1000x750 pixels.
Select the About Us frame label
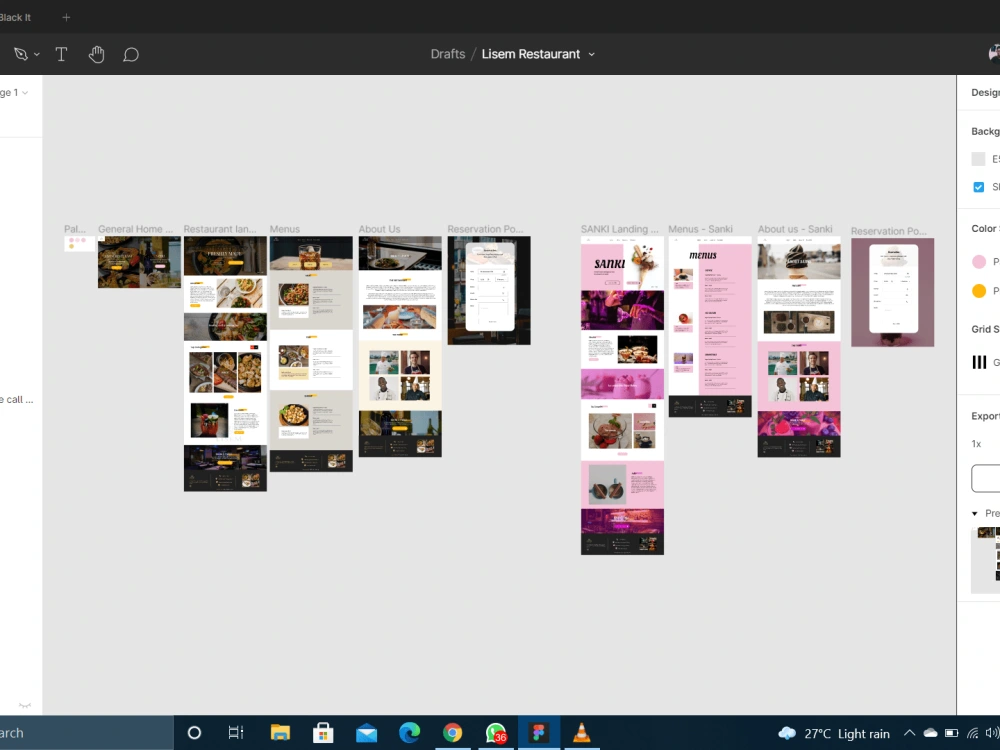click(379, 229)
